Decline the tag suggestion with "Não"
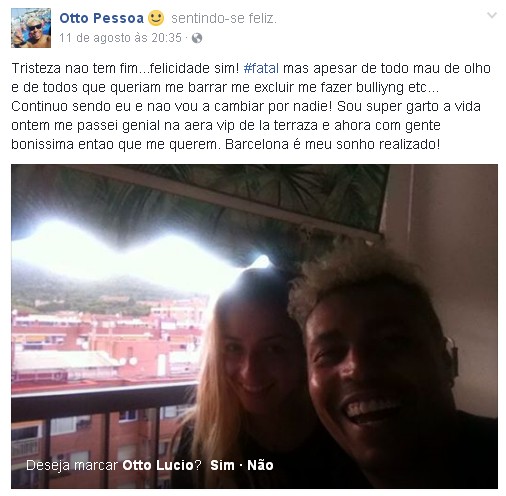 point(260,465)
